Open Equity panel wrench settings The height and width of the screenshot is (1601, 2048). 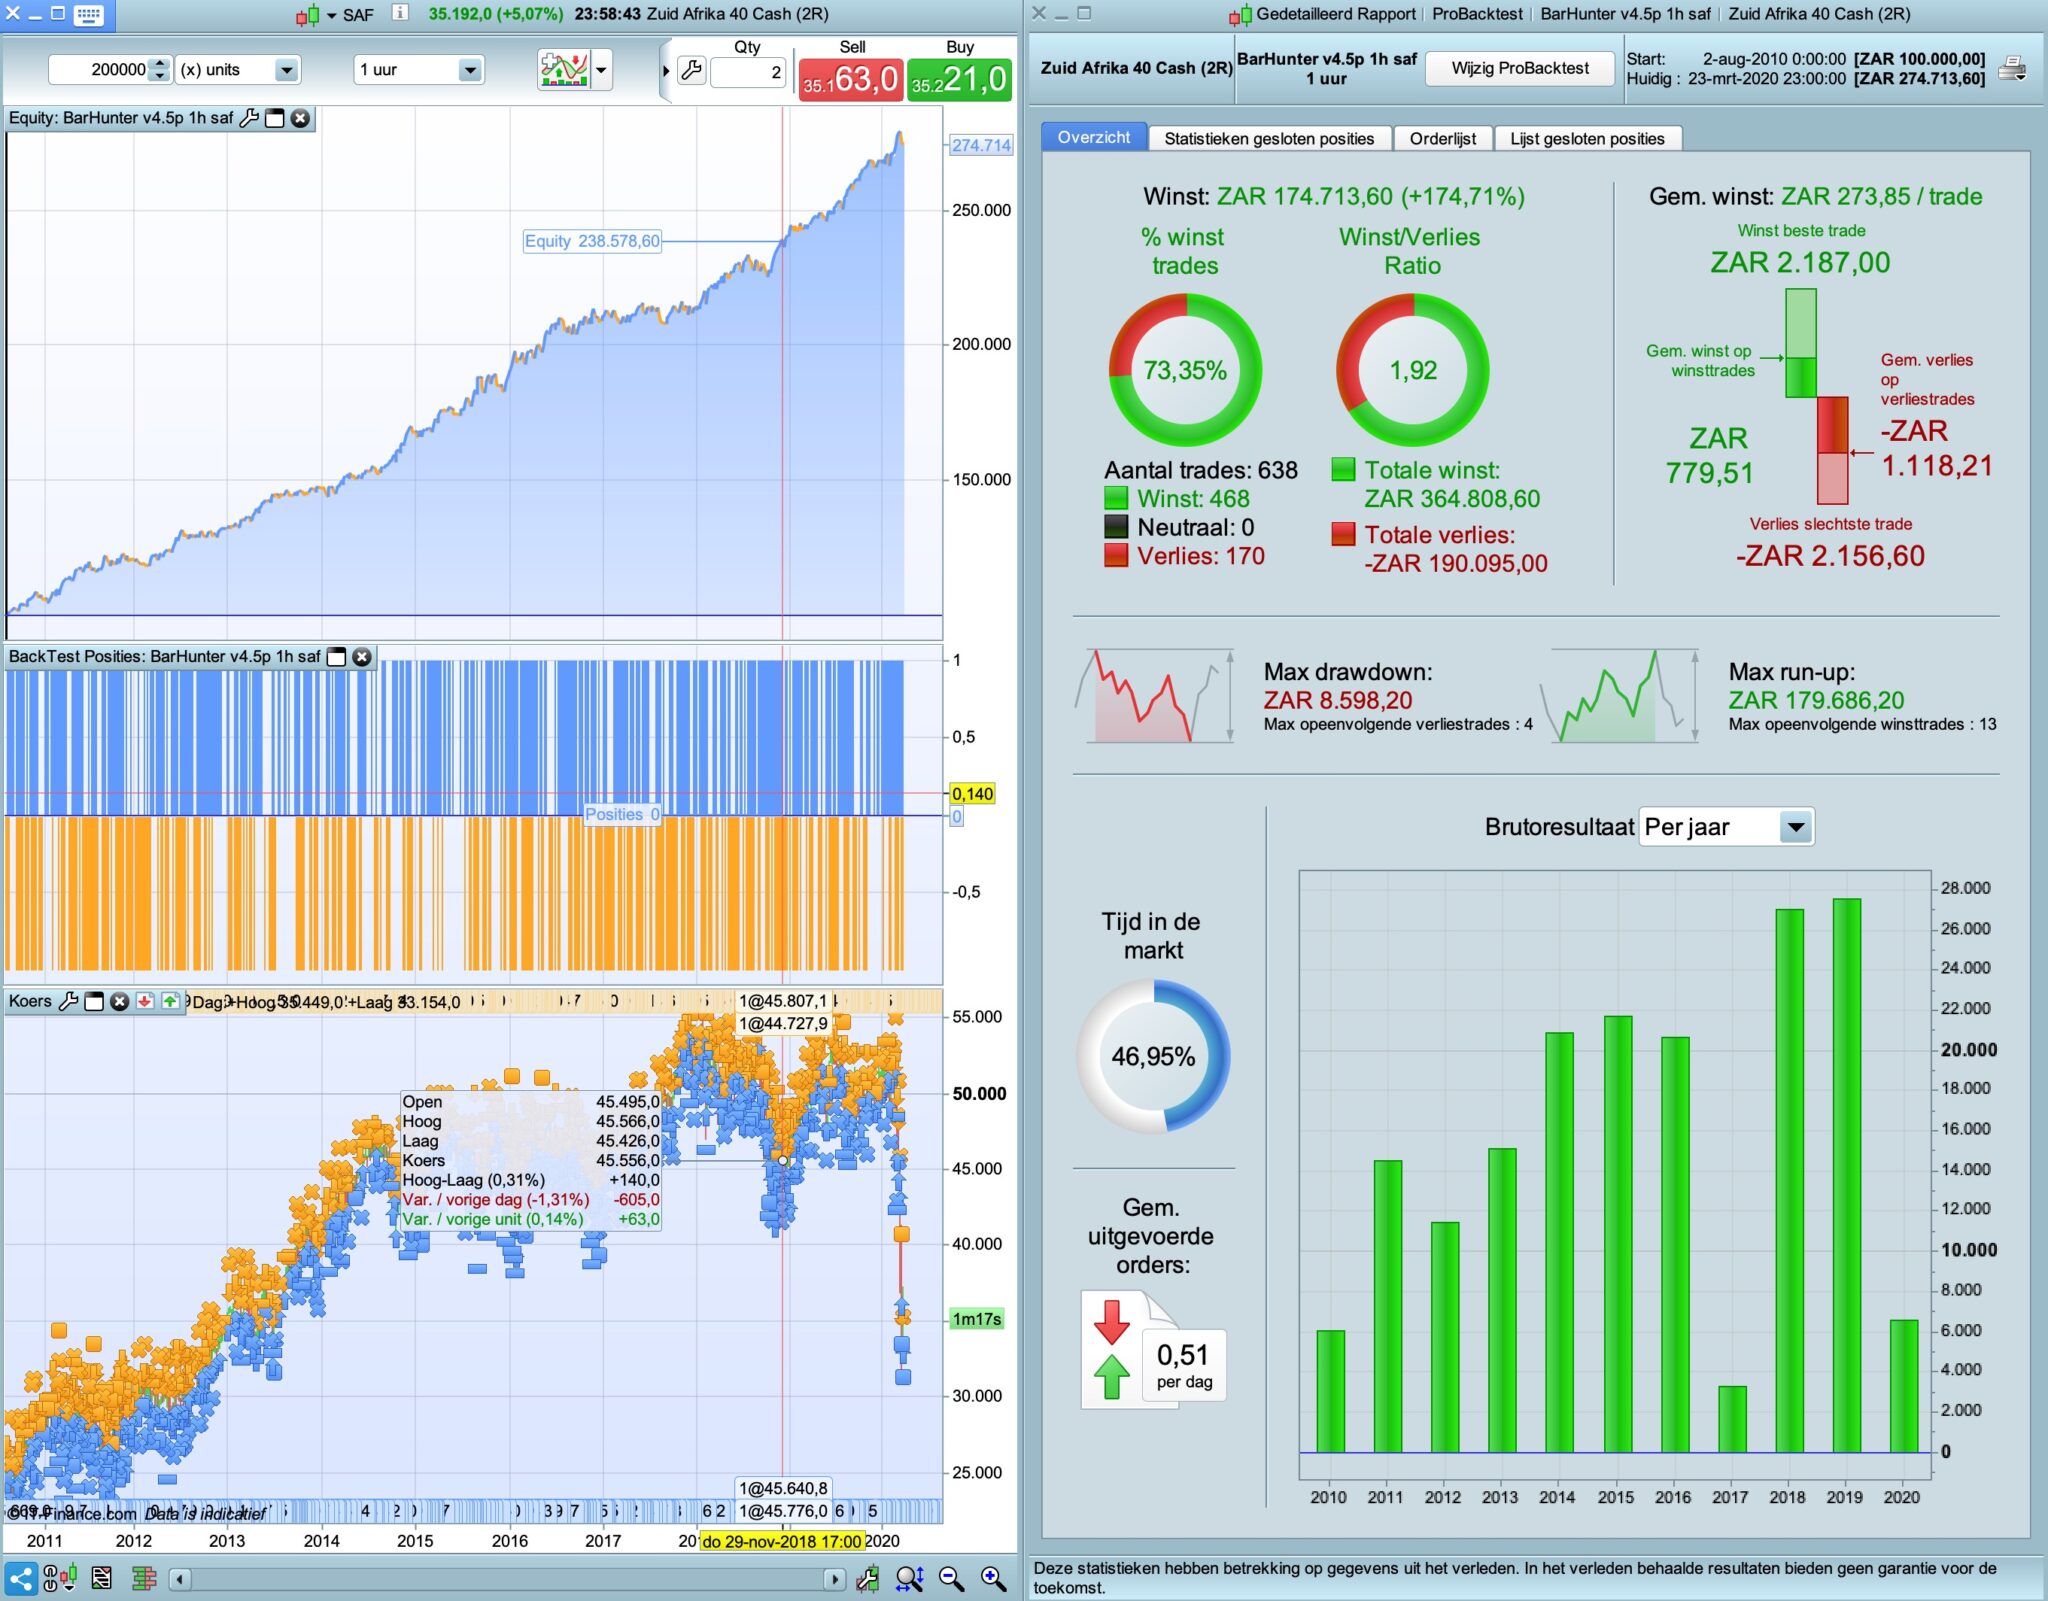[x=249, y=118]
